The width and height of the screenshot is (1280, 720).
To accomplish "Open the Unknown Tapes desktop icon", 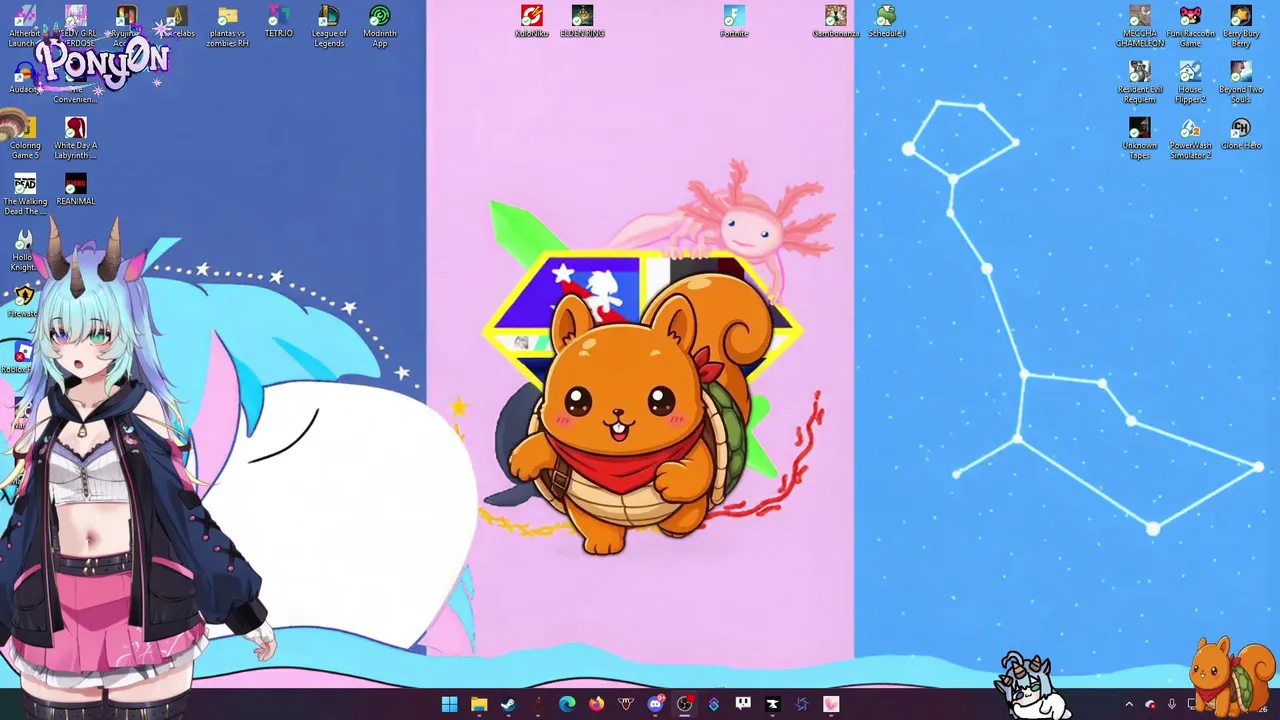I will [1140, 138].
